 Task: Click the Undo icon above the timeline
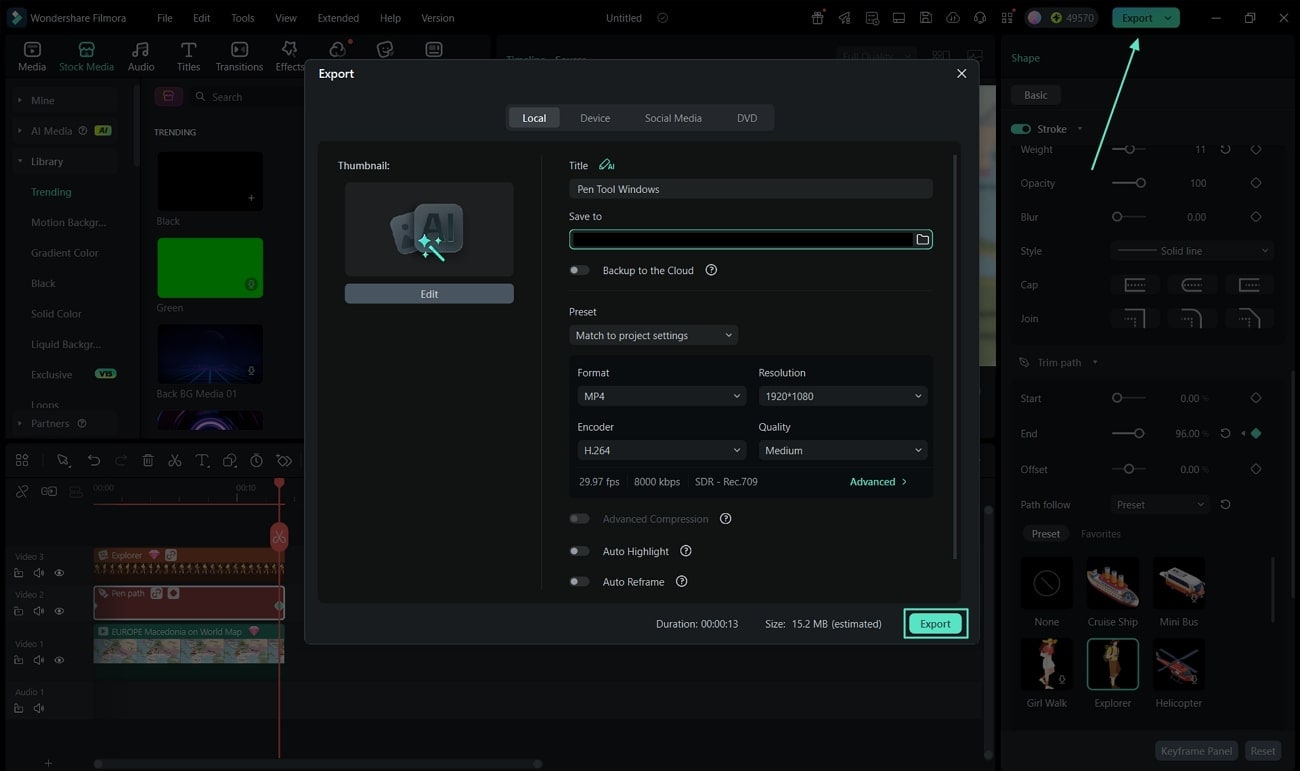pos(94,460)
